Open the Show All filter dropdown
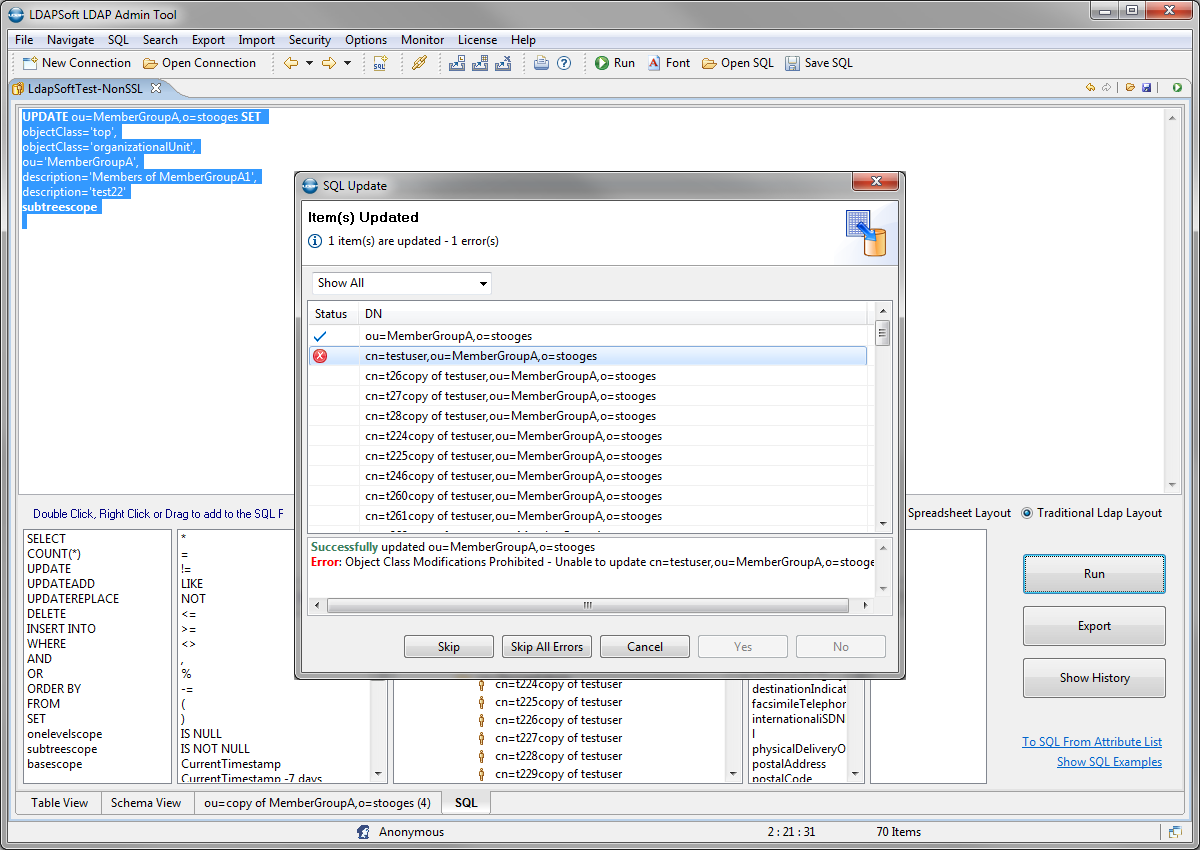1200x850 pixels. (401, 283)
